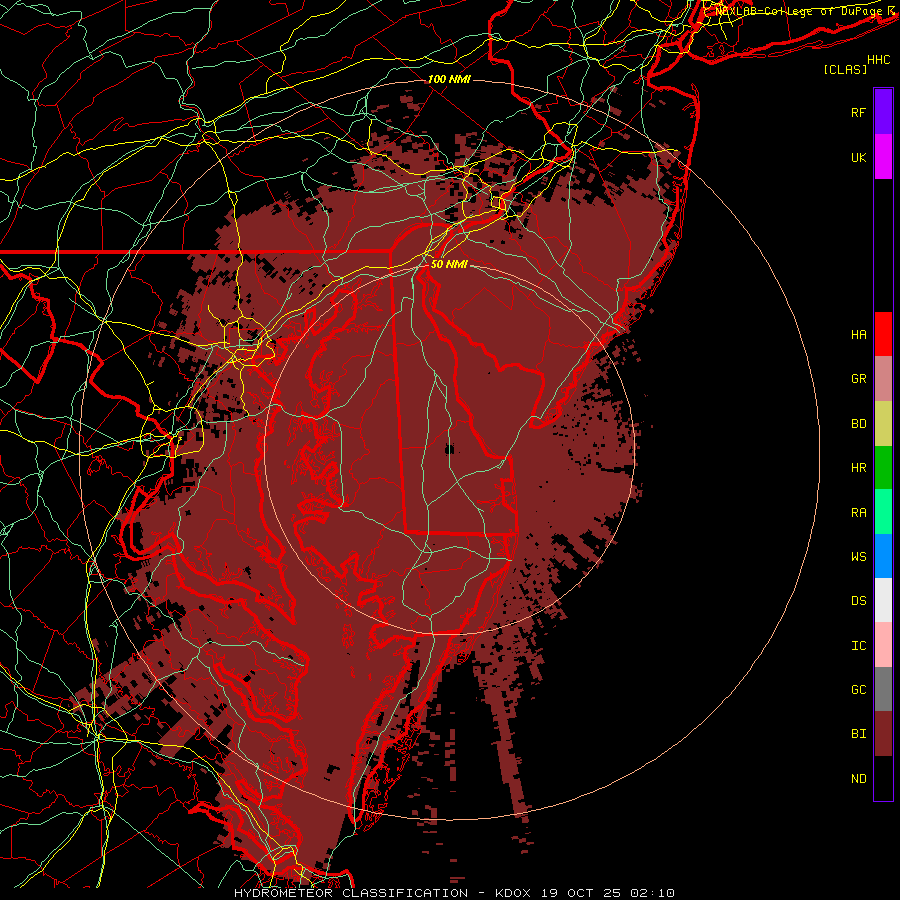This screenshot has width=900, height=900.
Task: Click the DS legend label
Action: pyautogui.click(x=858, y=600)
